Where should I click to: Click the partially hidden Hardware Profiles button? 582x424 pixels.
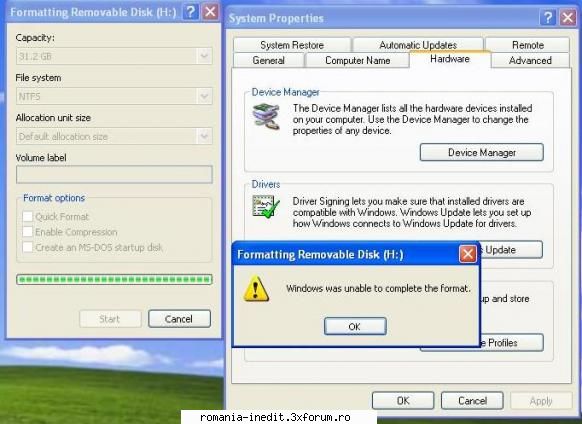pyautogui.click(x=511, y=342)
